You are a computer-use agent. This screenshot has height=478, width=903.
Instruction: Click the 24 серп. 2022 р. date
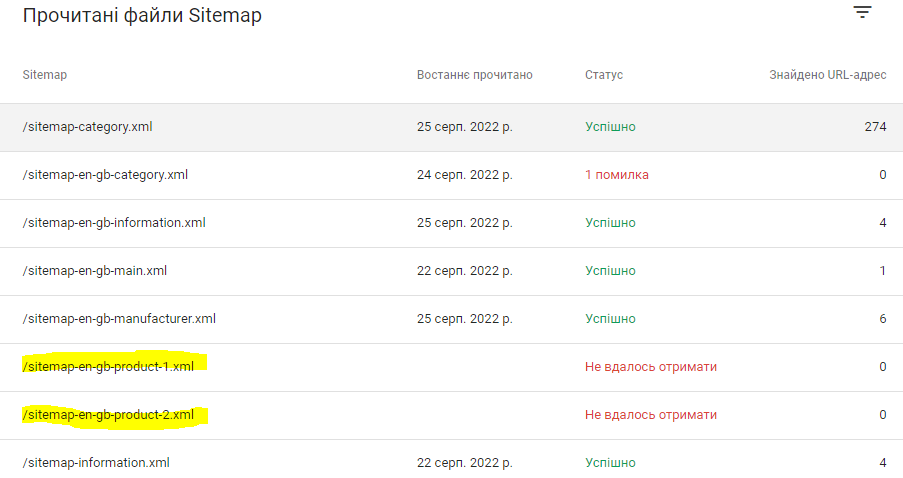point(465,174)
